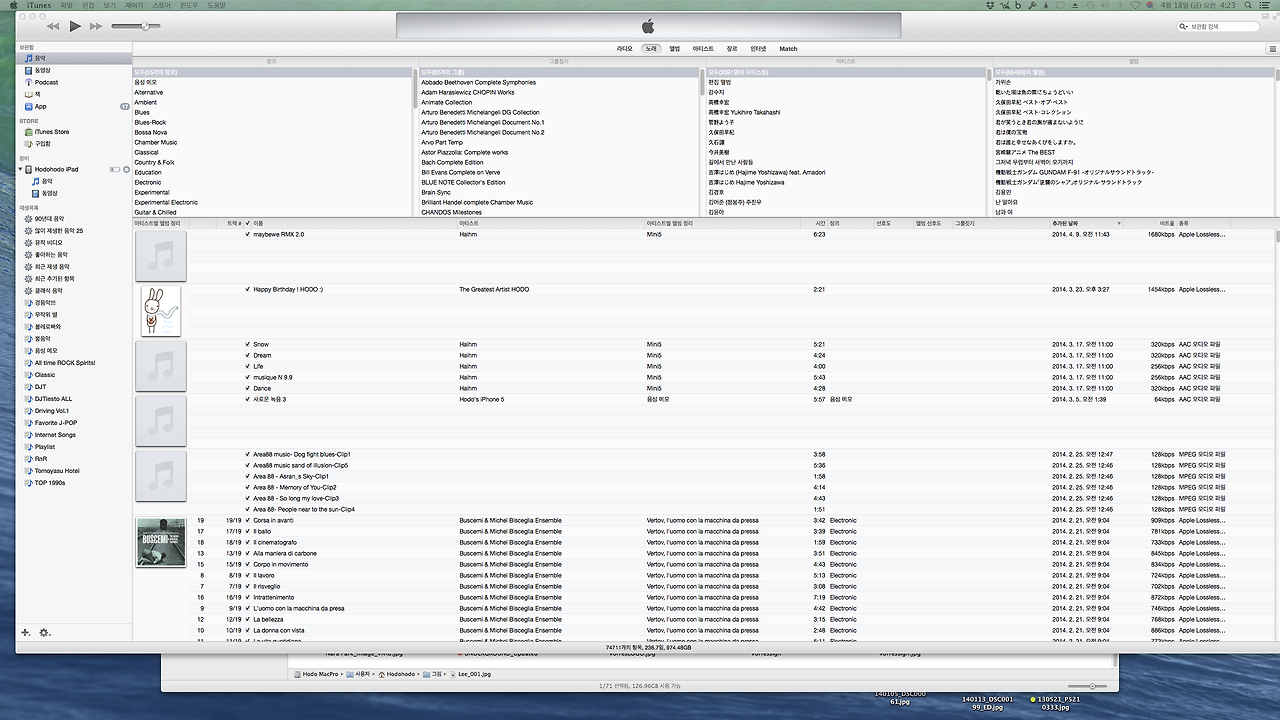Switch to the Match tab
The image size is (1280, 720).
click(x=789, y=48)
